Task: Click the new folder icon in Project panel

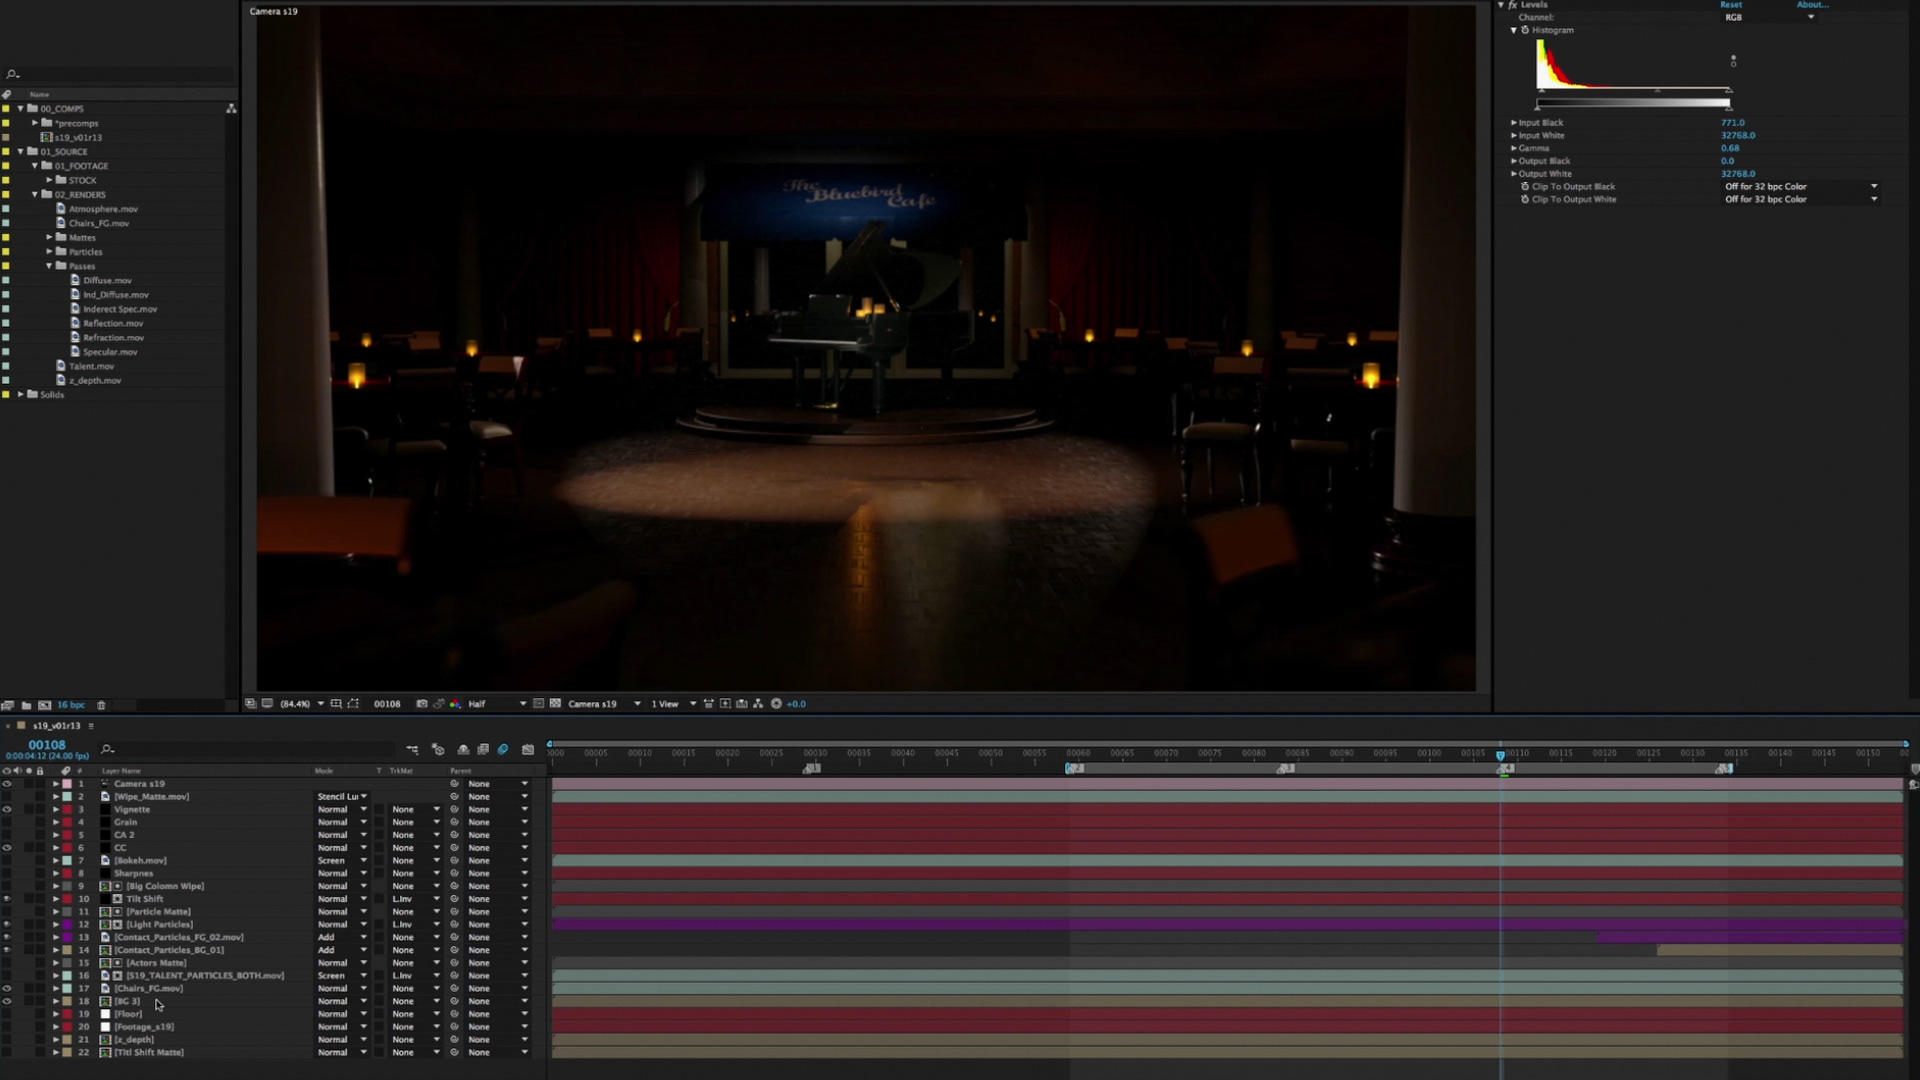Action: coord(26,705)
